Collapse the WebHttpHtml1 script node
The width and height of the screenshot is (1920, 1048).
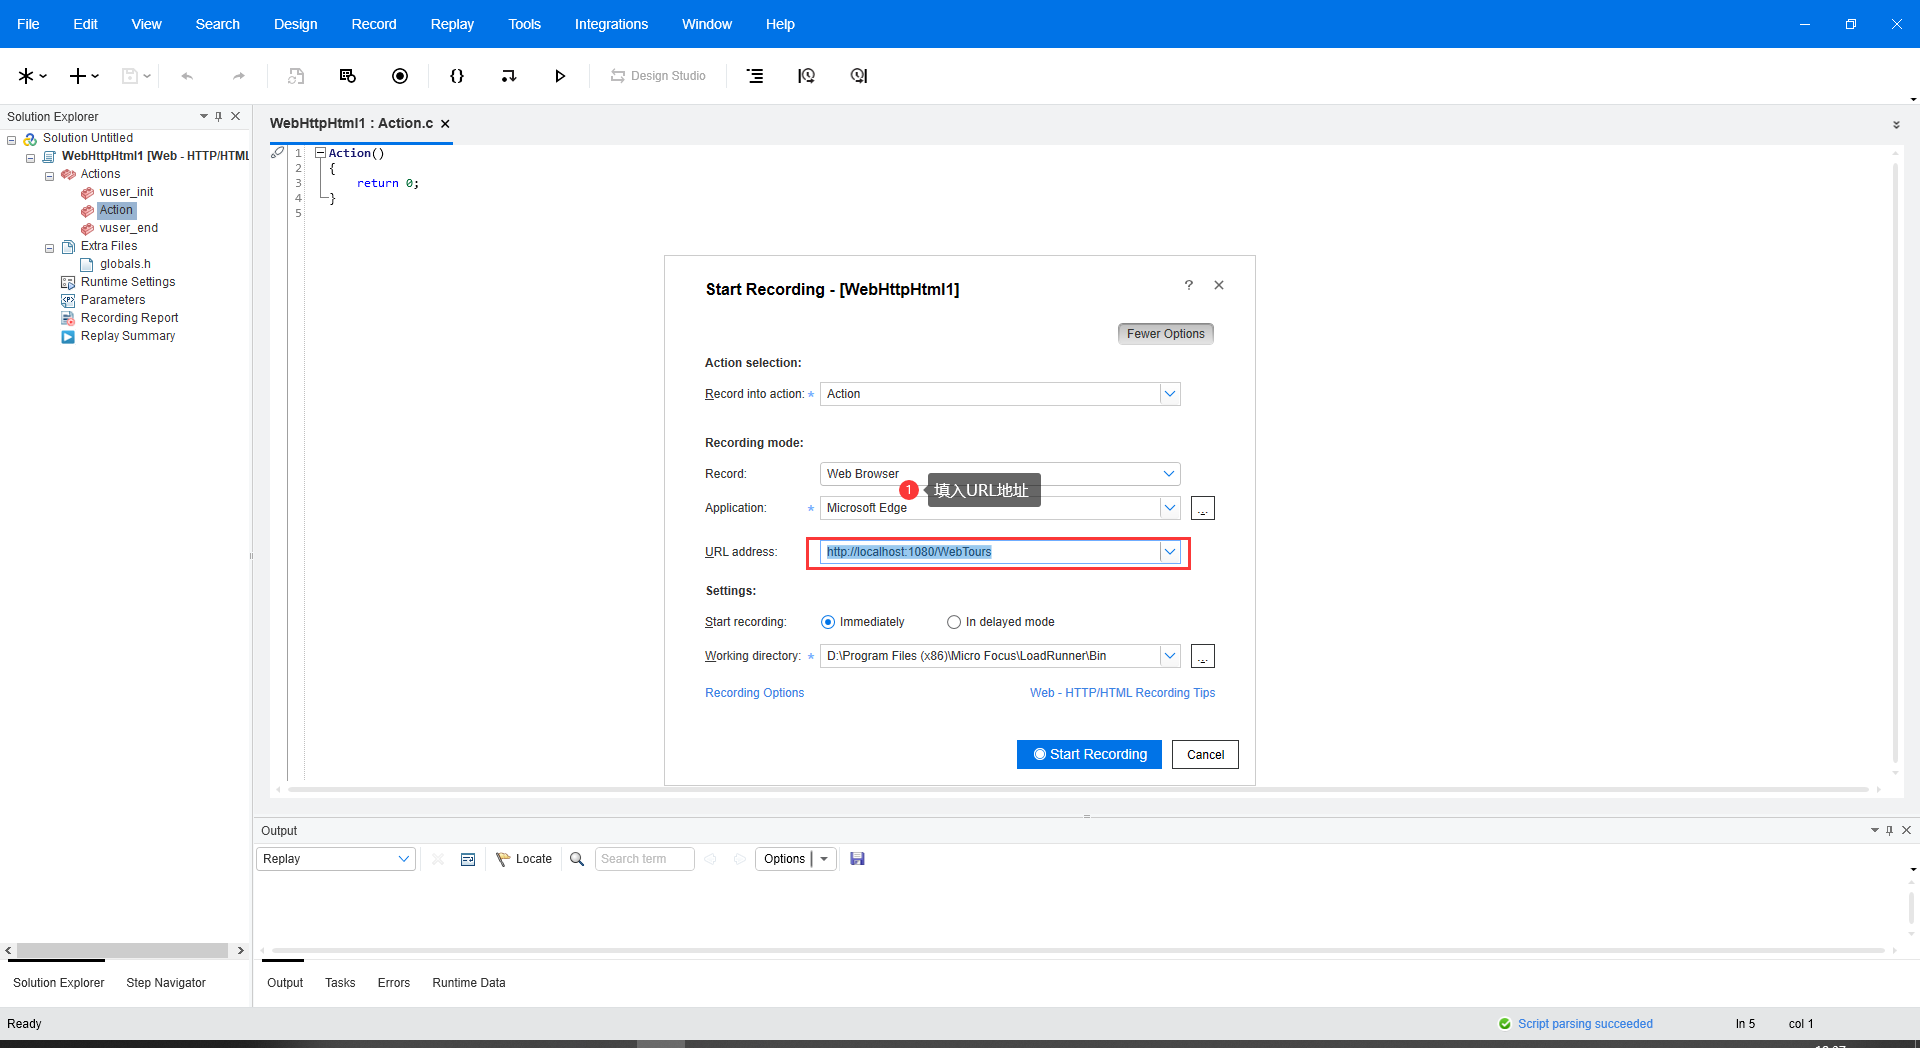click(30, 157)
